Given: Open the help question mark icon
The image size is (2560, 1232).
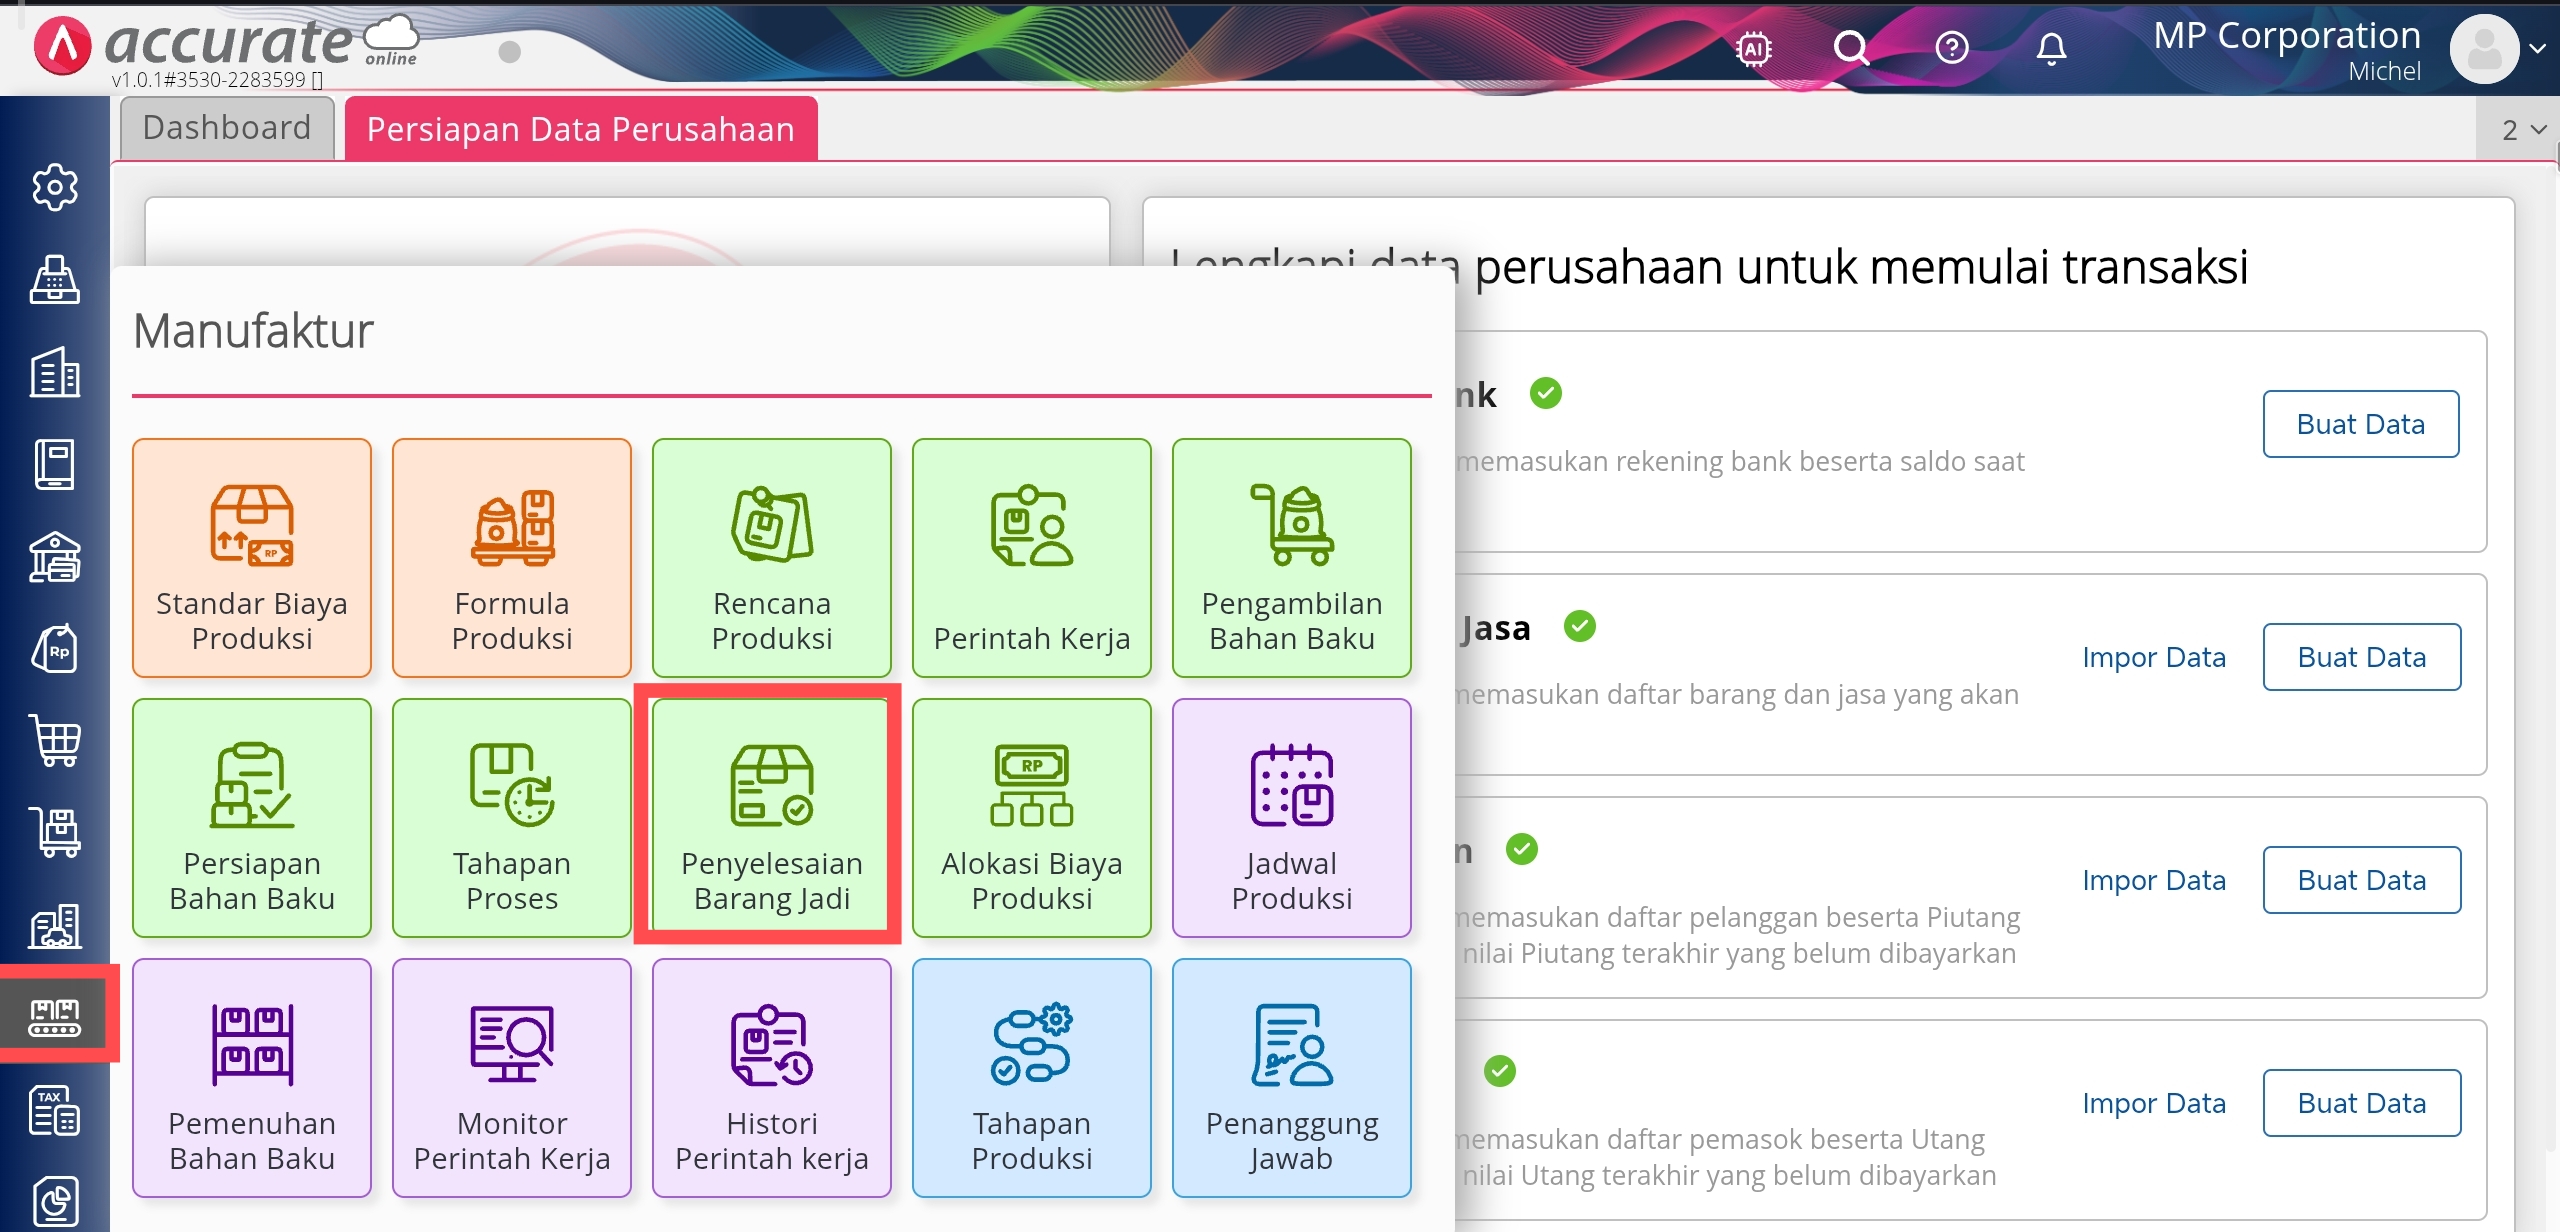Looking at the screenshot, I should 1951,48.
